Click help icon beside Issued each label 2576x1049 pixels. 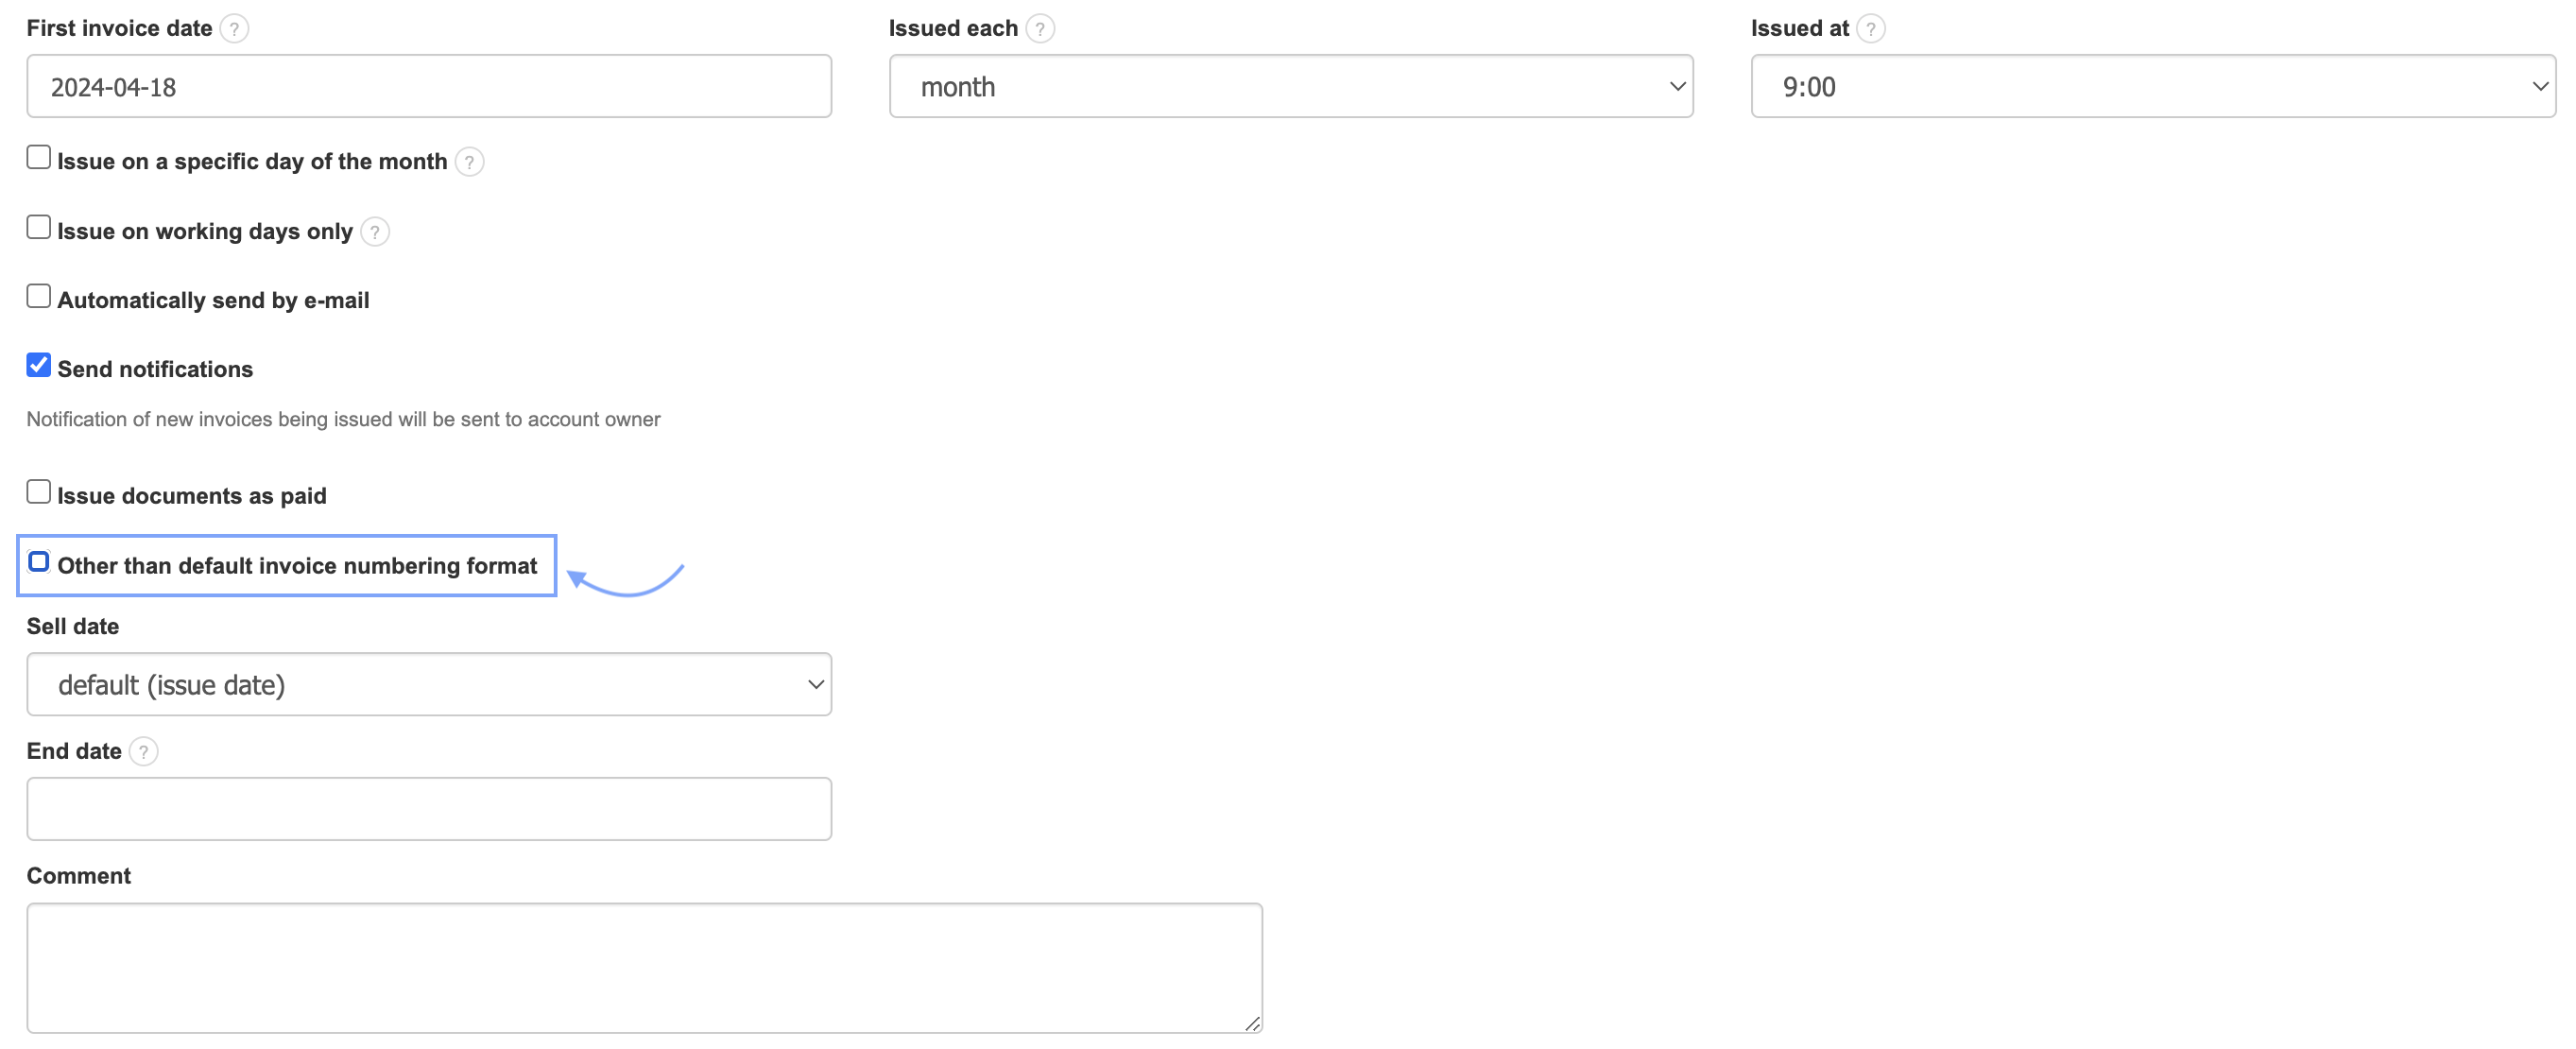click(x=1040, y=28)
